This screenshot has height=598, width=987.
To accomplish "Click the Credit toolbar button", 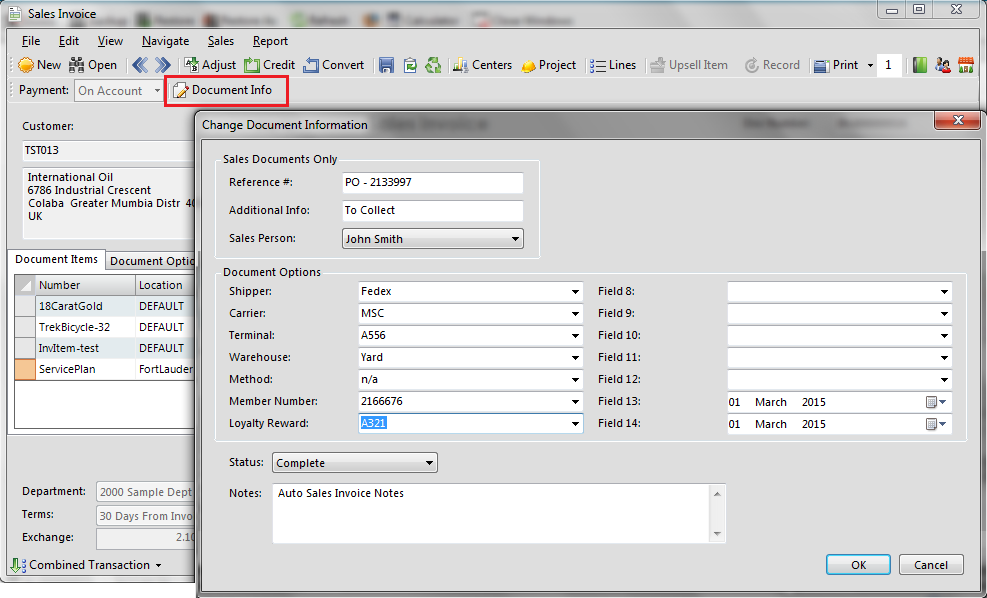I will (x=270, y=65).
